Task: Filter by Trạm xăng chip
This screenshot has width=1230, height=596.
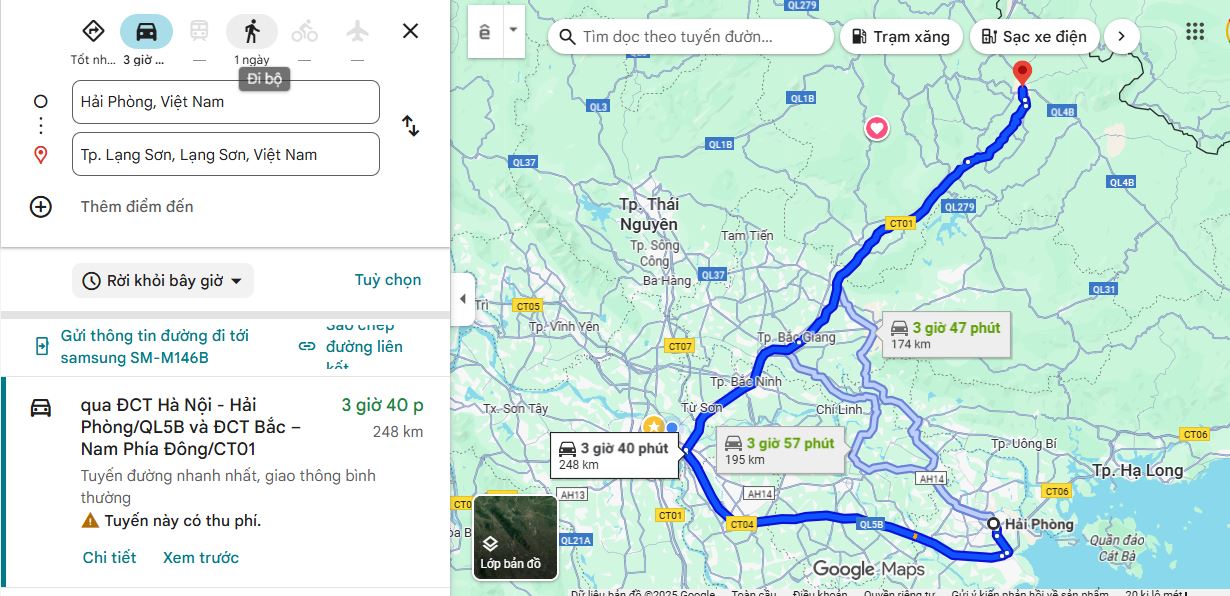Action: tap(901, 37)
